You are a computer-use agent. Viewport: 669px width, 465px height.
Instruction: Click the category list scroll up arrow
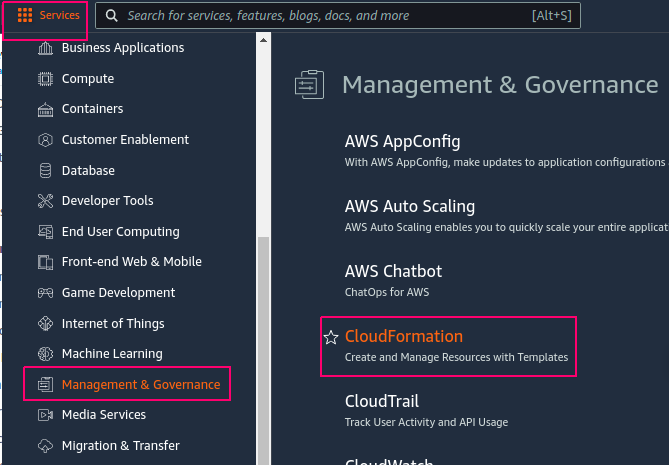[x=264, y=40]
